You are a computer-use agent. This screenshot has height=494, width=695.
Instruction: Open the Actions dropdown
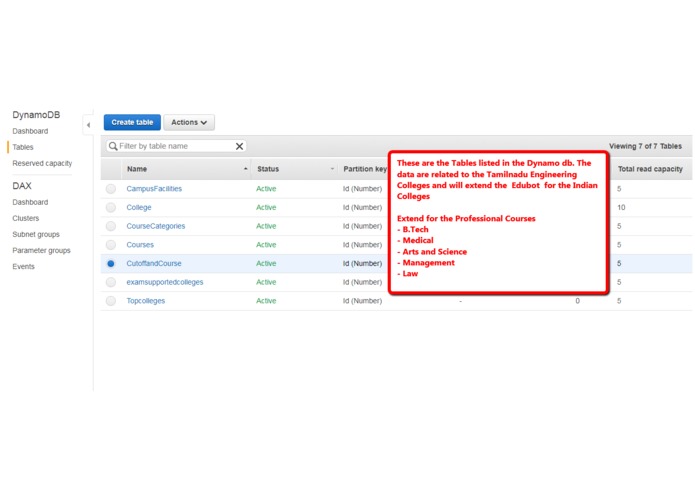[x=189, y=122]
